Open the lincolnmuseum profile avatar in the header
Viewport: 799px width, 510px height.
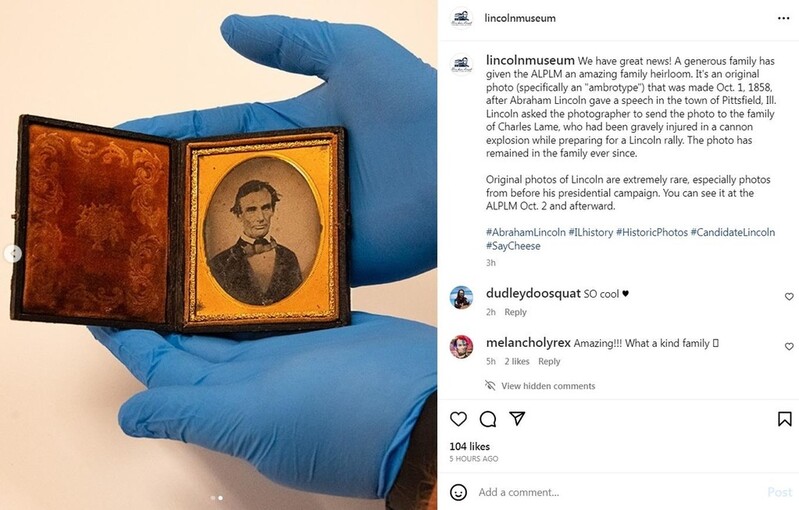point(462,18)
